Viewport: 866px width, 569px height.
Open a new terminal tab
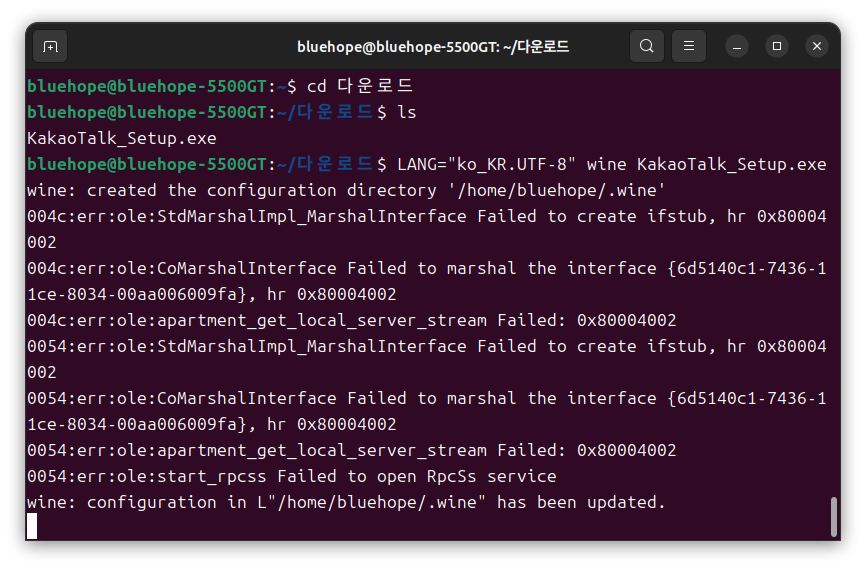click(50, 46)
